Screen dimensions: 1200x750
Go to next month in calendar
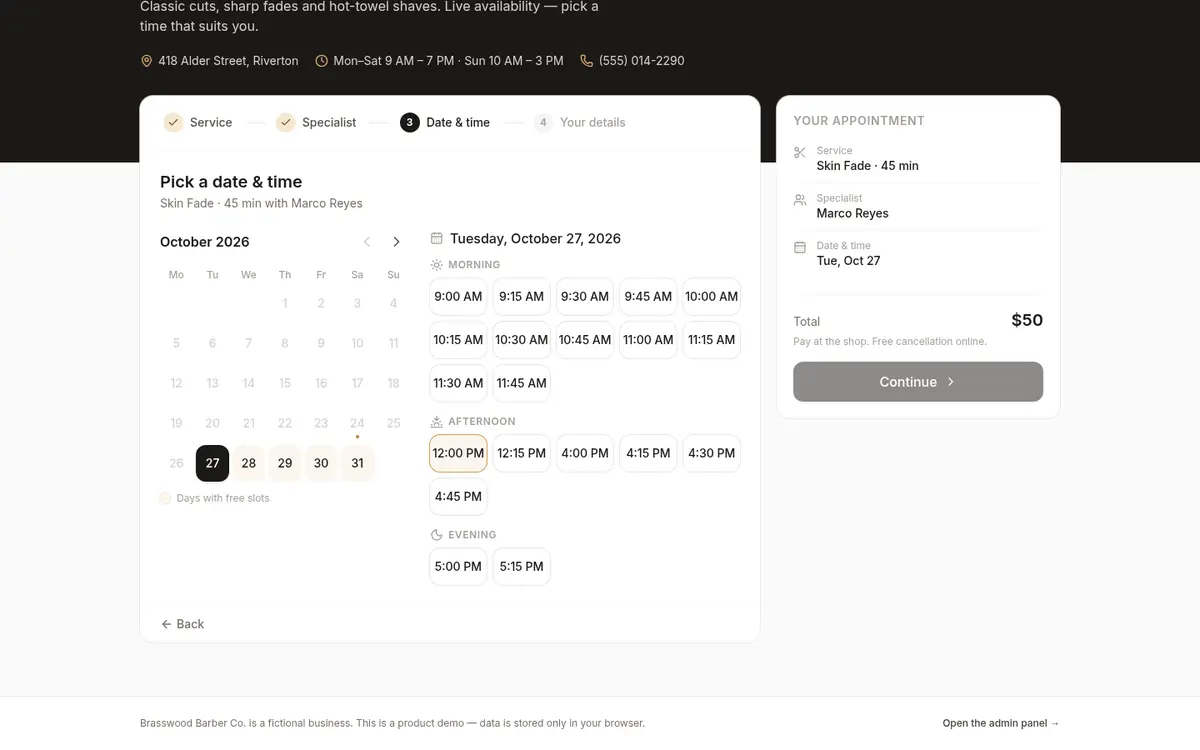396,242
